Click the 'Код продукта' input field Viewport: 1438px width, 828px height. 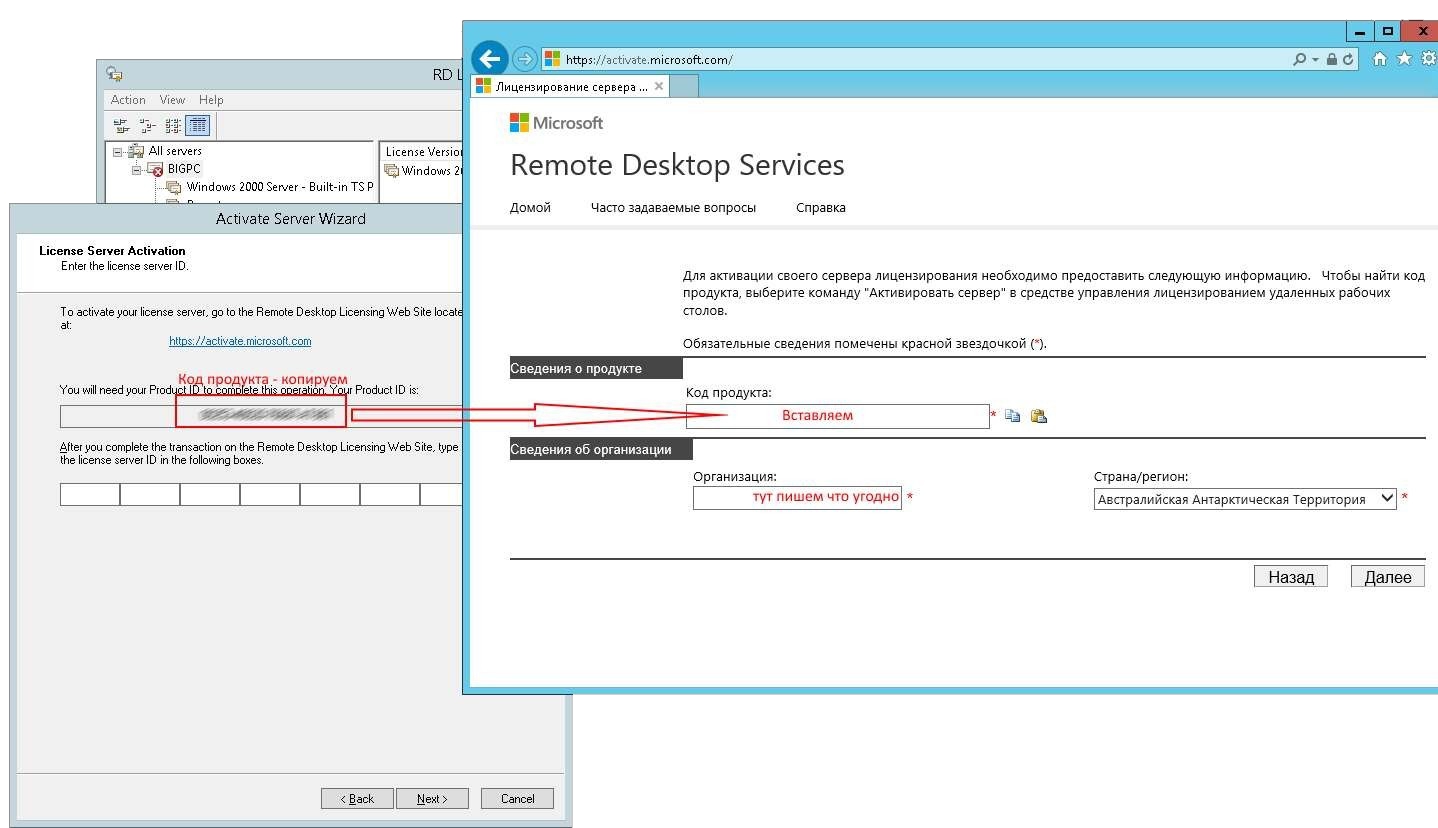point(837,416)
